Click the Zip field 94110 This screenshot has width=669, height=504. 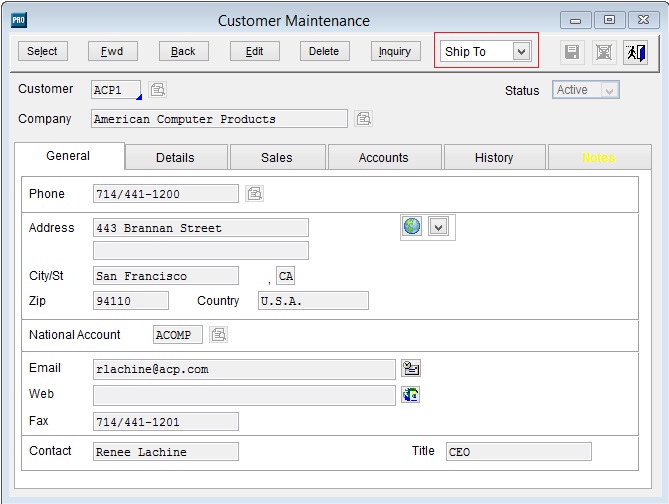[131, 301]
